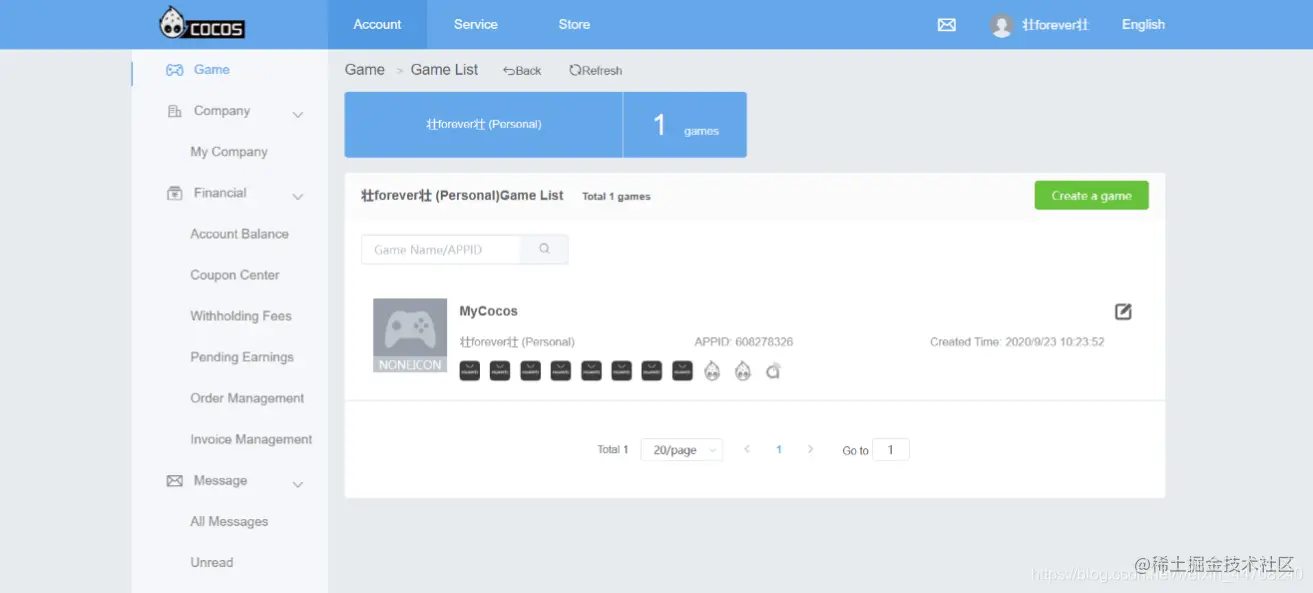Click the first Cocos flame service icon
1313x593 pixels.
[x=712, y=371]
